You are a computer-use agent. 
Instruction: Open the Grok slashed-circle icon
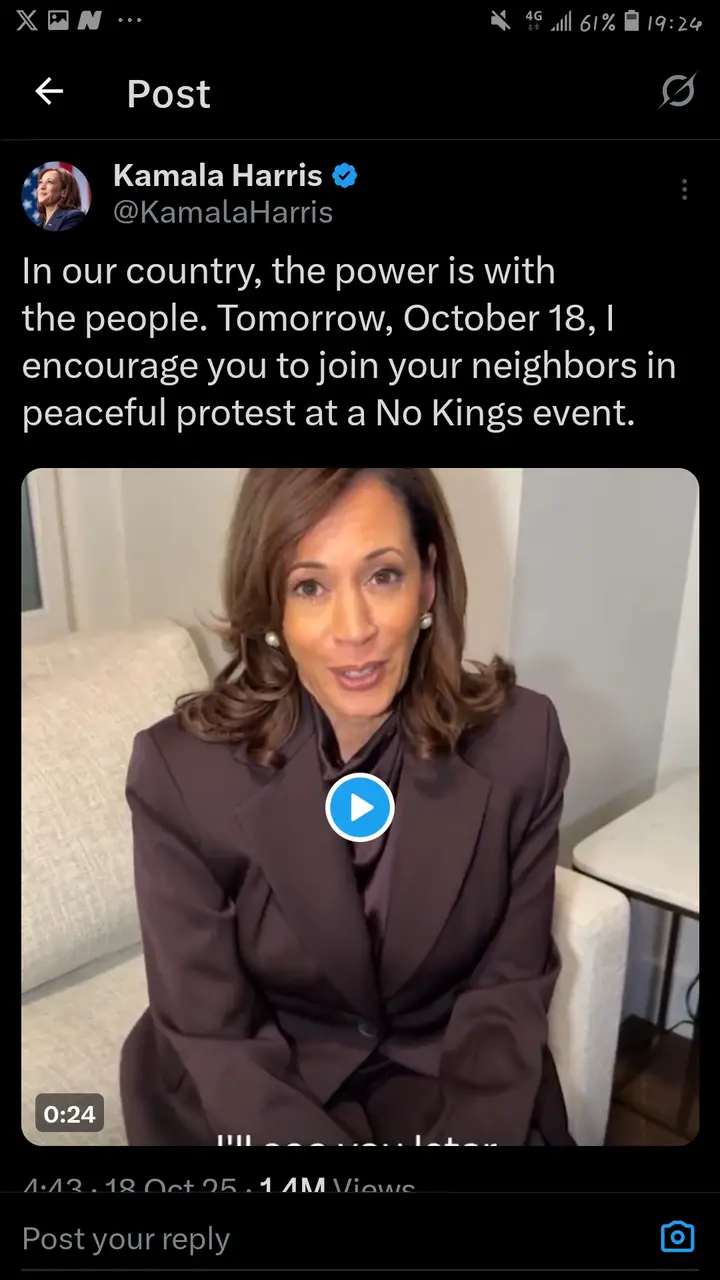(x=677, y=92)
